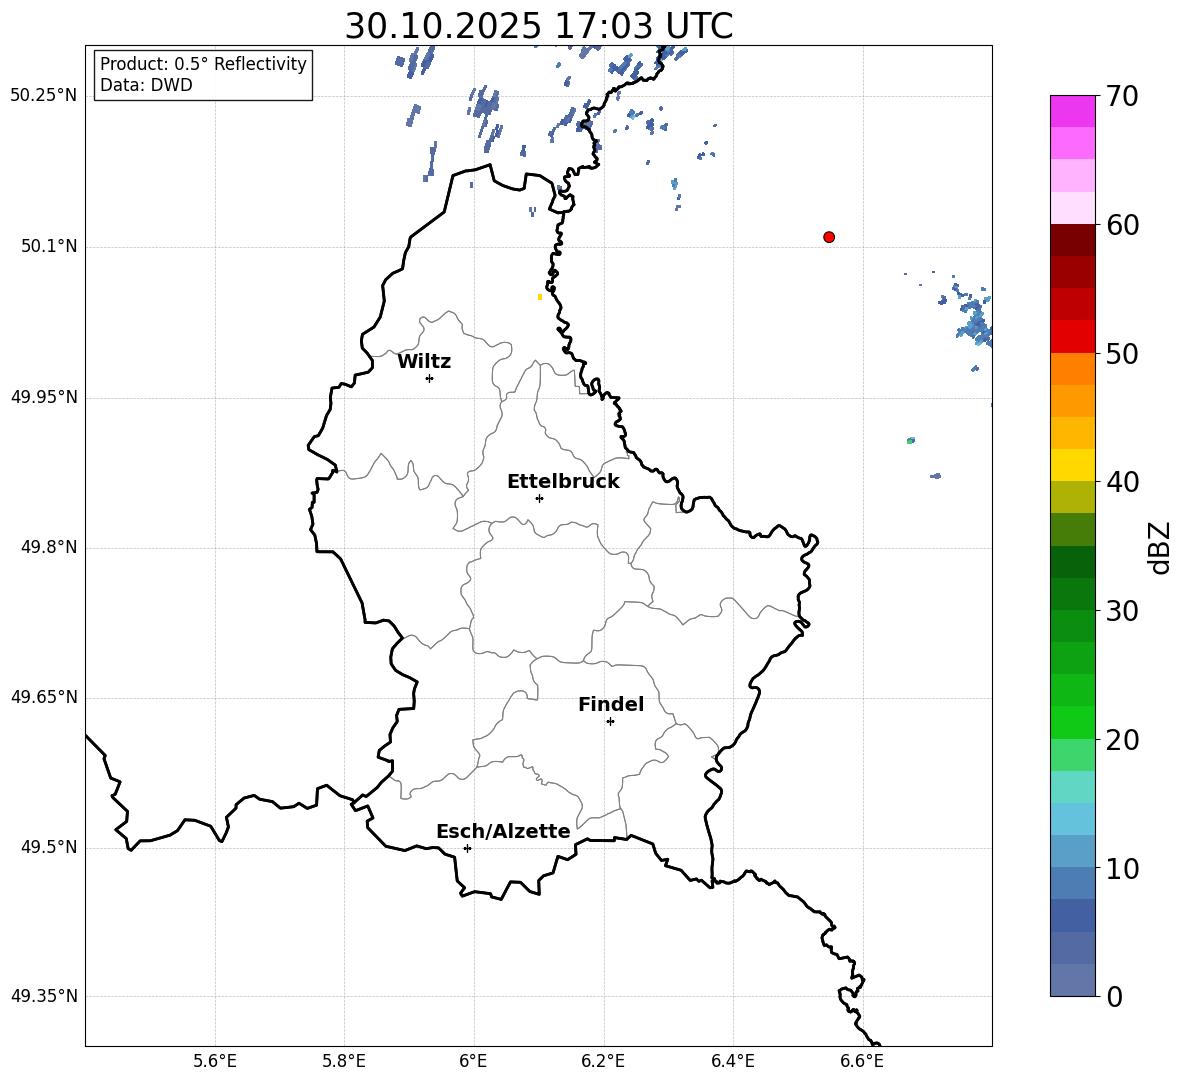1184x1081 pixels.
Task: Click the cross marker at Findel
Action: tap(610, 722)
